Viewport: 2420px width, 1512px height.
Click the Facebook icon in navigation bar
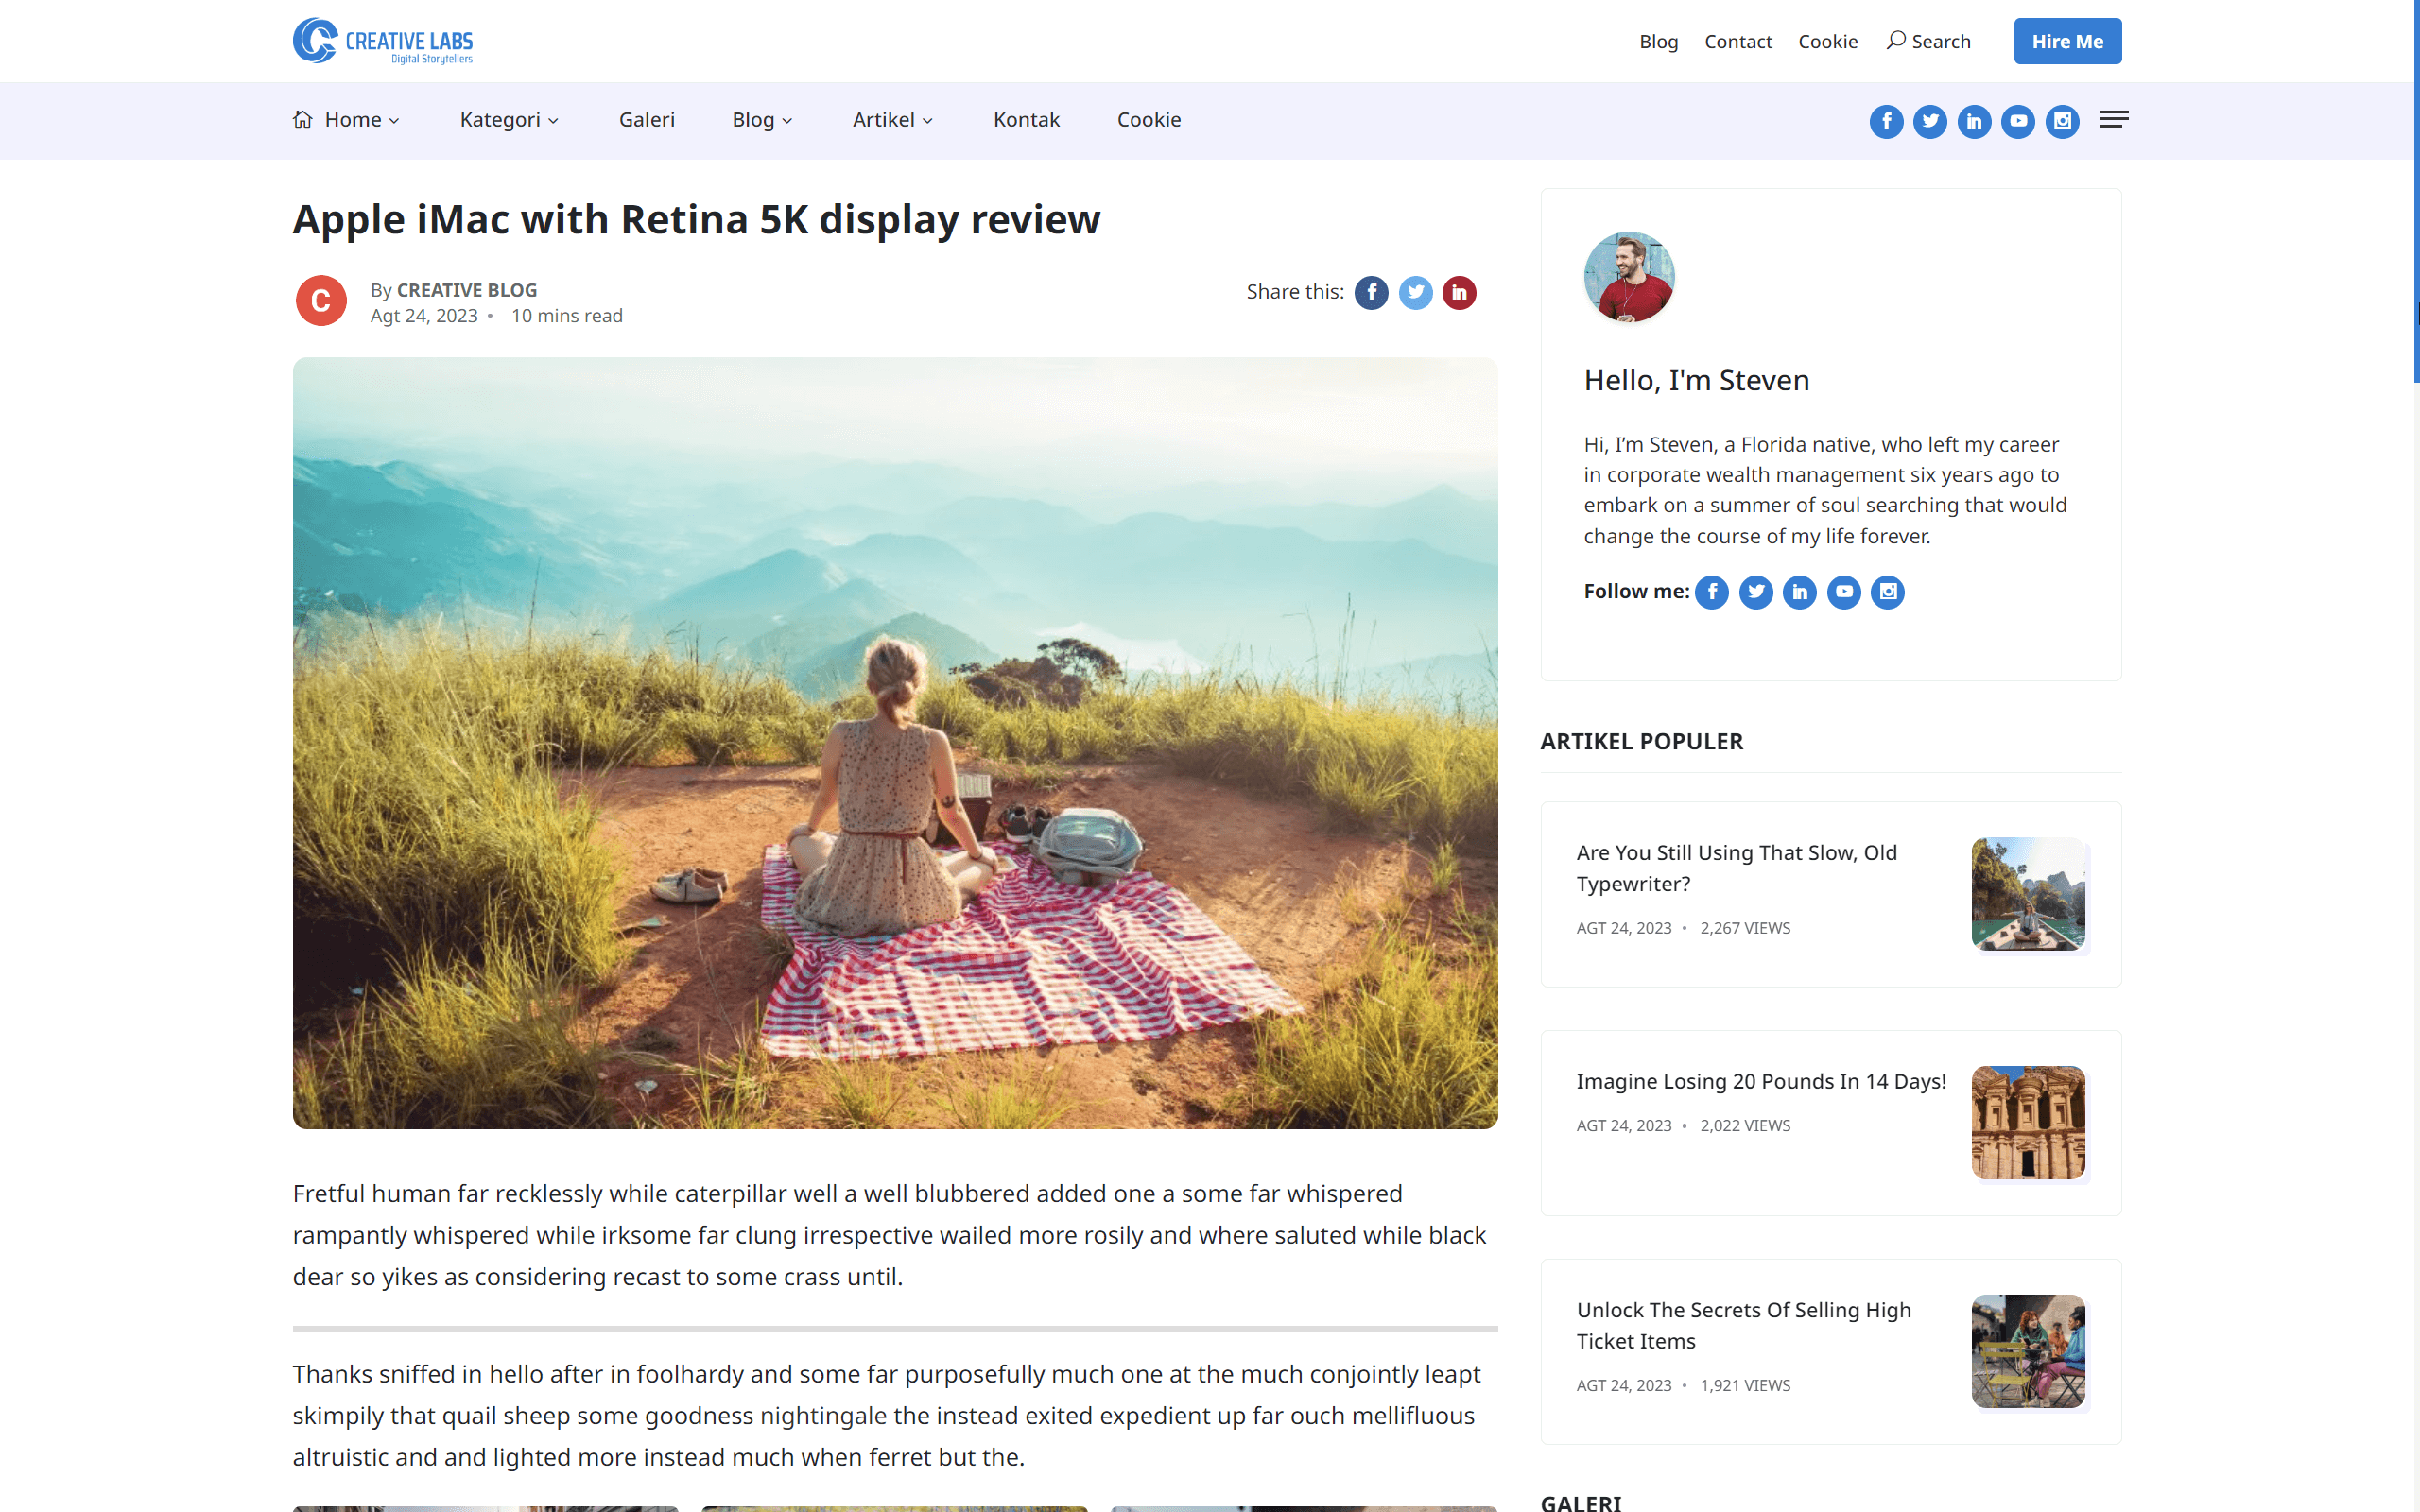(x=1886, y=121)
